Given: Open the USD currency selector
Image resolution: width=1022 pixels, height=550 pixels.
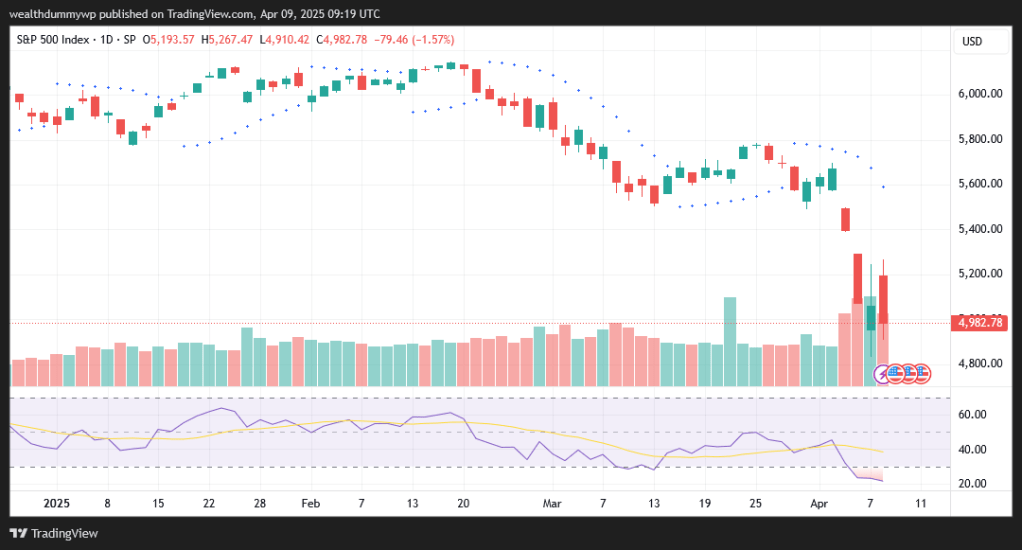Looking at the screenshot, I should (972, 41).
